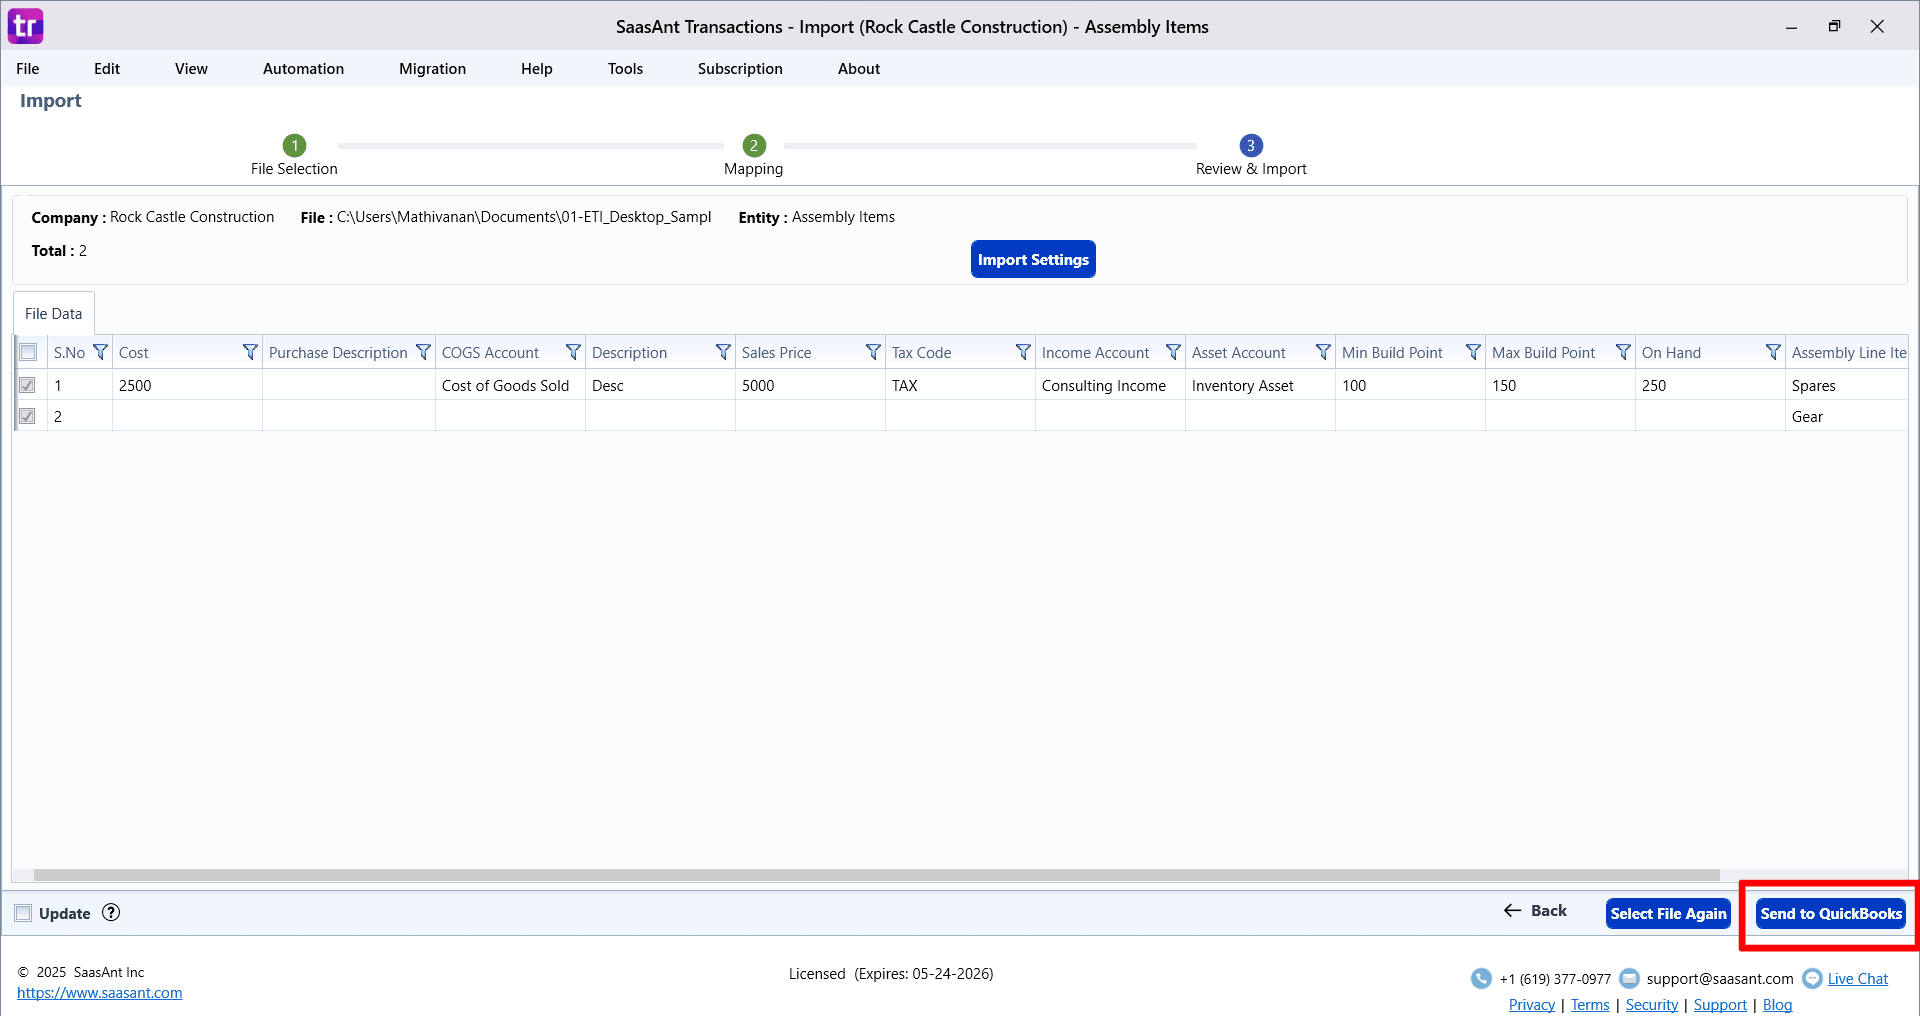
Task: Click the phone icon in footer
Action: (1481, 978)
